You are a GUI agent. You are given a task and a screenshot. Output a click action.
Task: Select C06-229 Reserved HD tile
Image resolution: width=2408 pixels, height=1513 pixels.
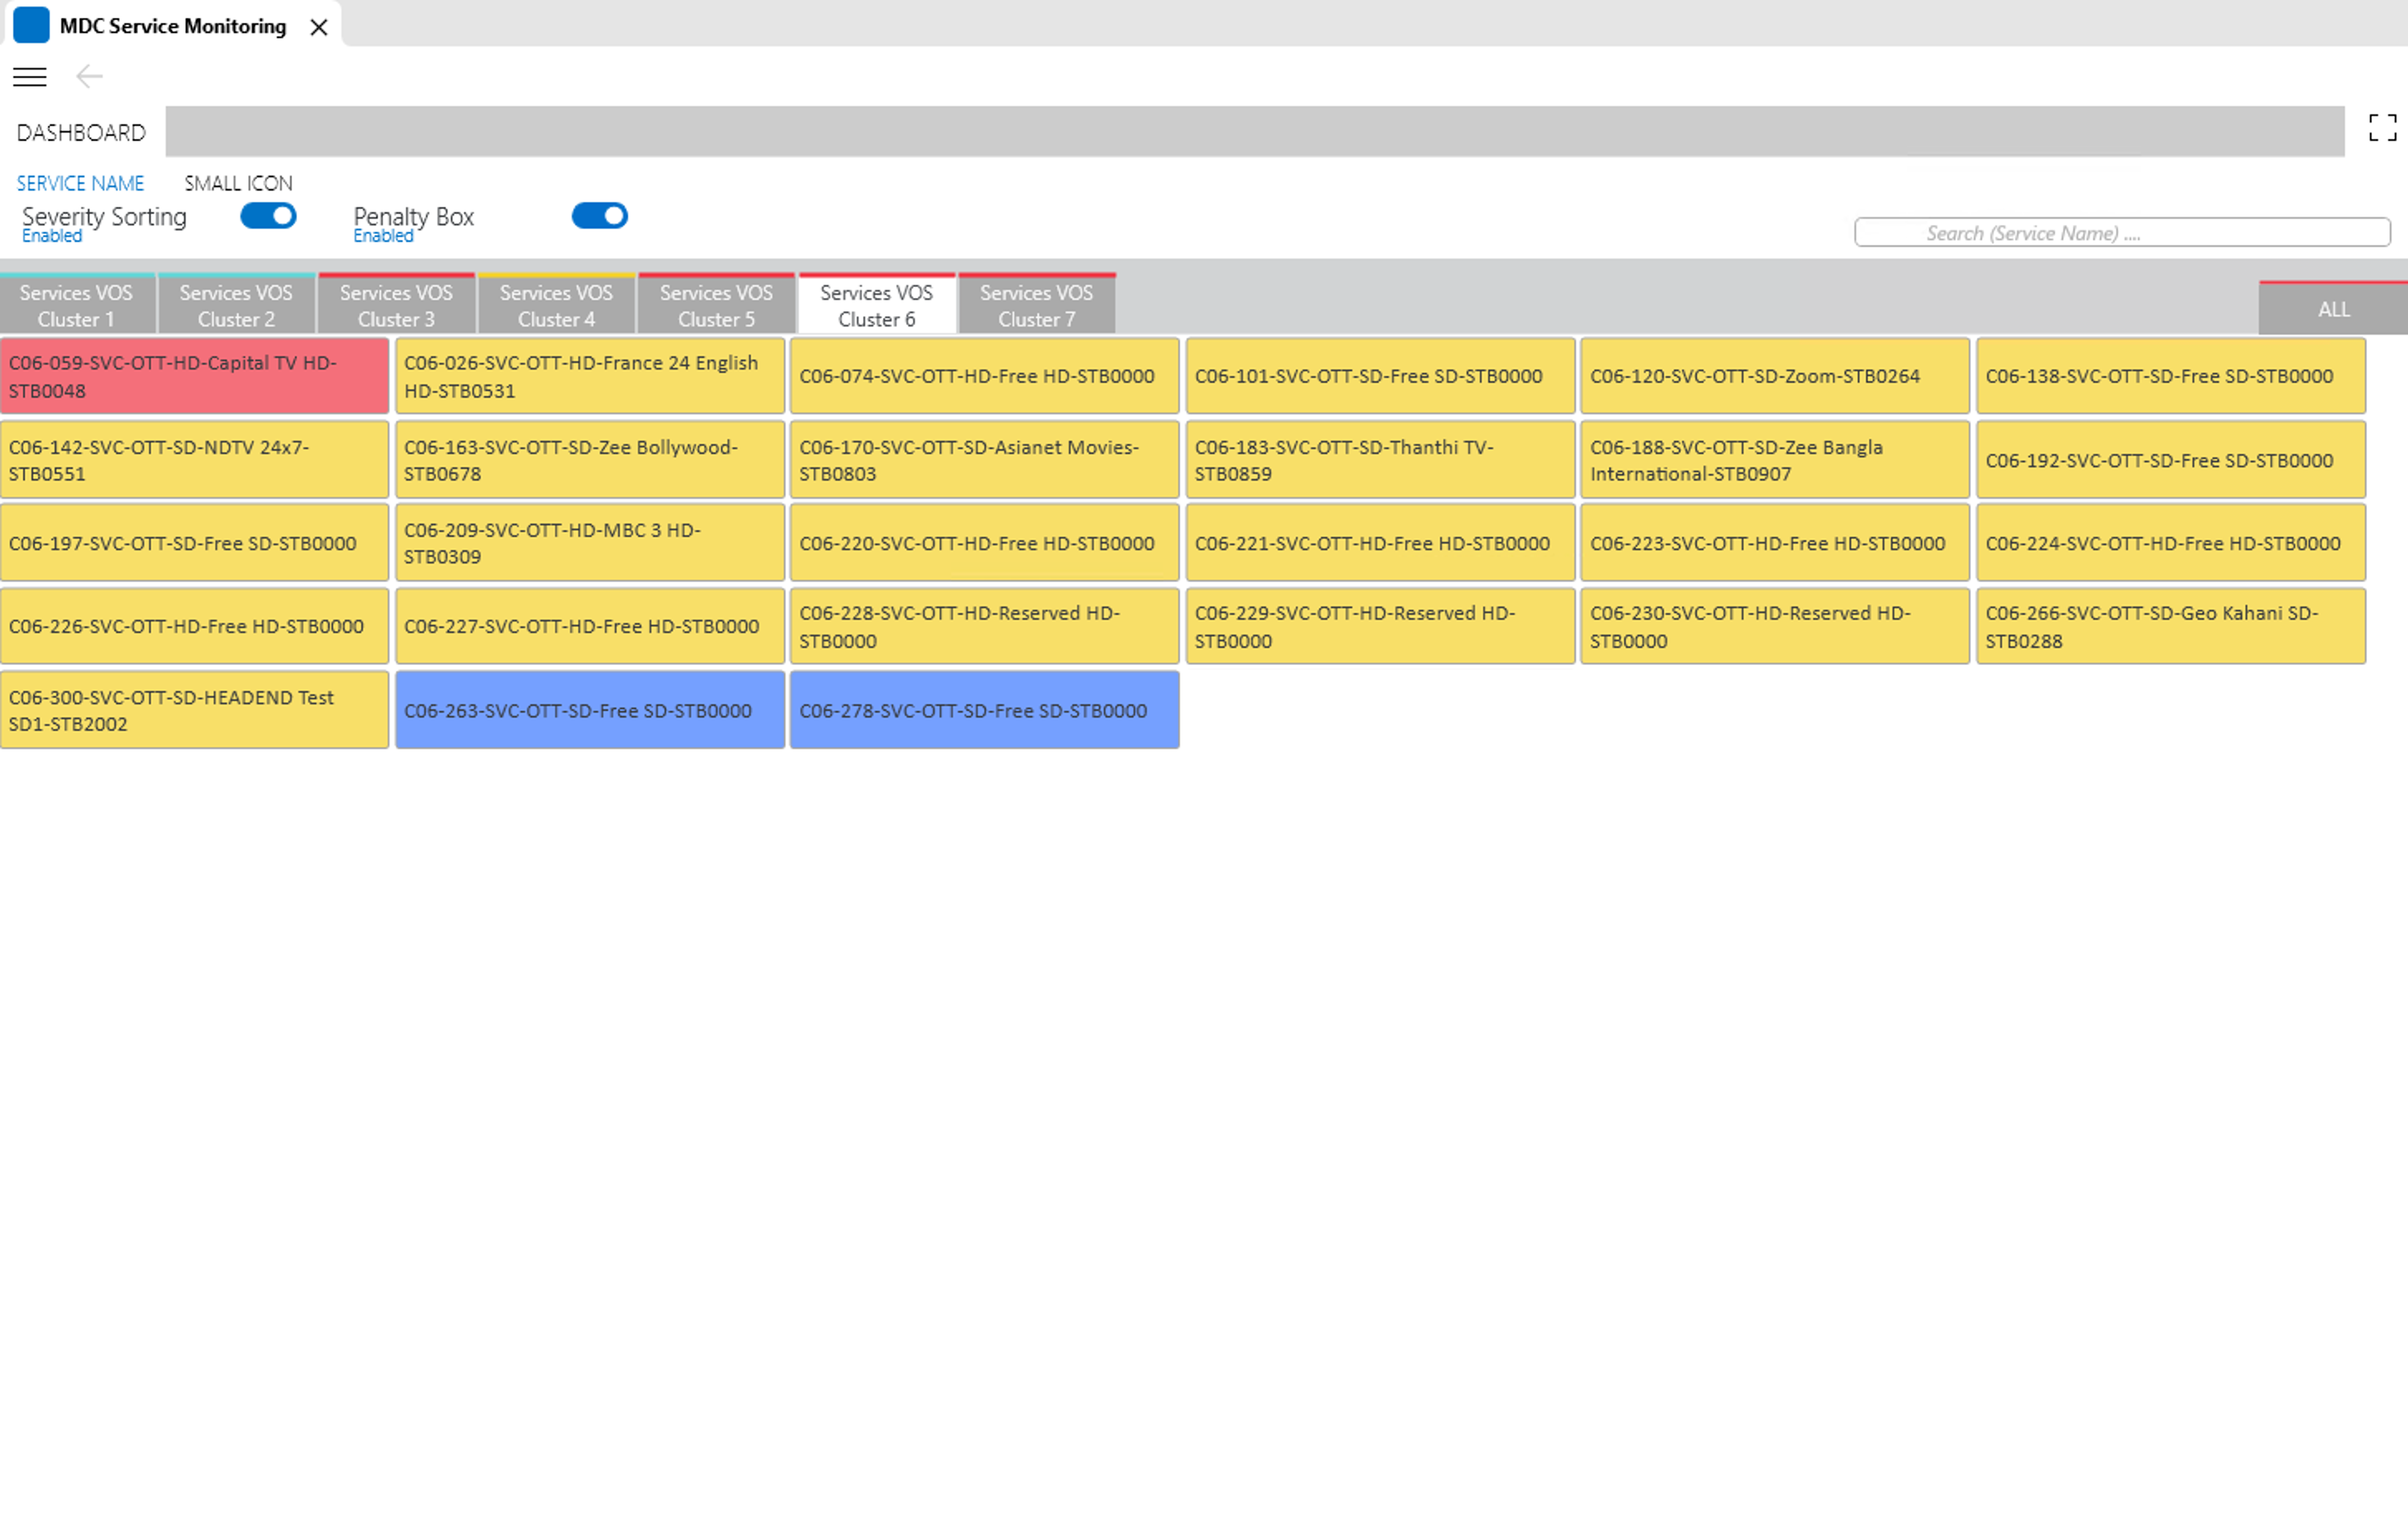(1380, 626)
